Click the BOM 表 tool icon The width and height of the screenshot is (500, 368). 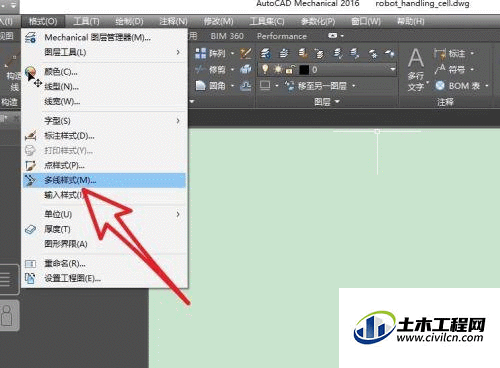(x=440, y=86)
